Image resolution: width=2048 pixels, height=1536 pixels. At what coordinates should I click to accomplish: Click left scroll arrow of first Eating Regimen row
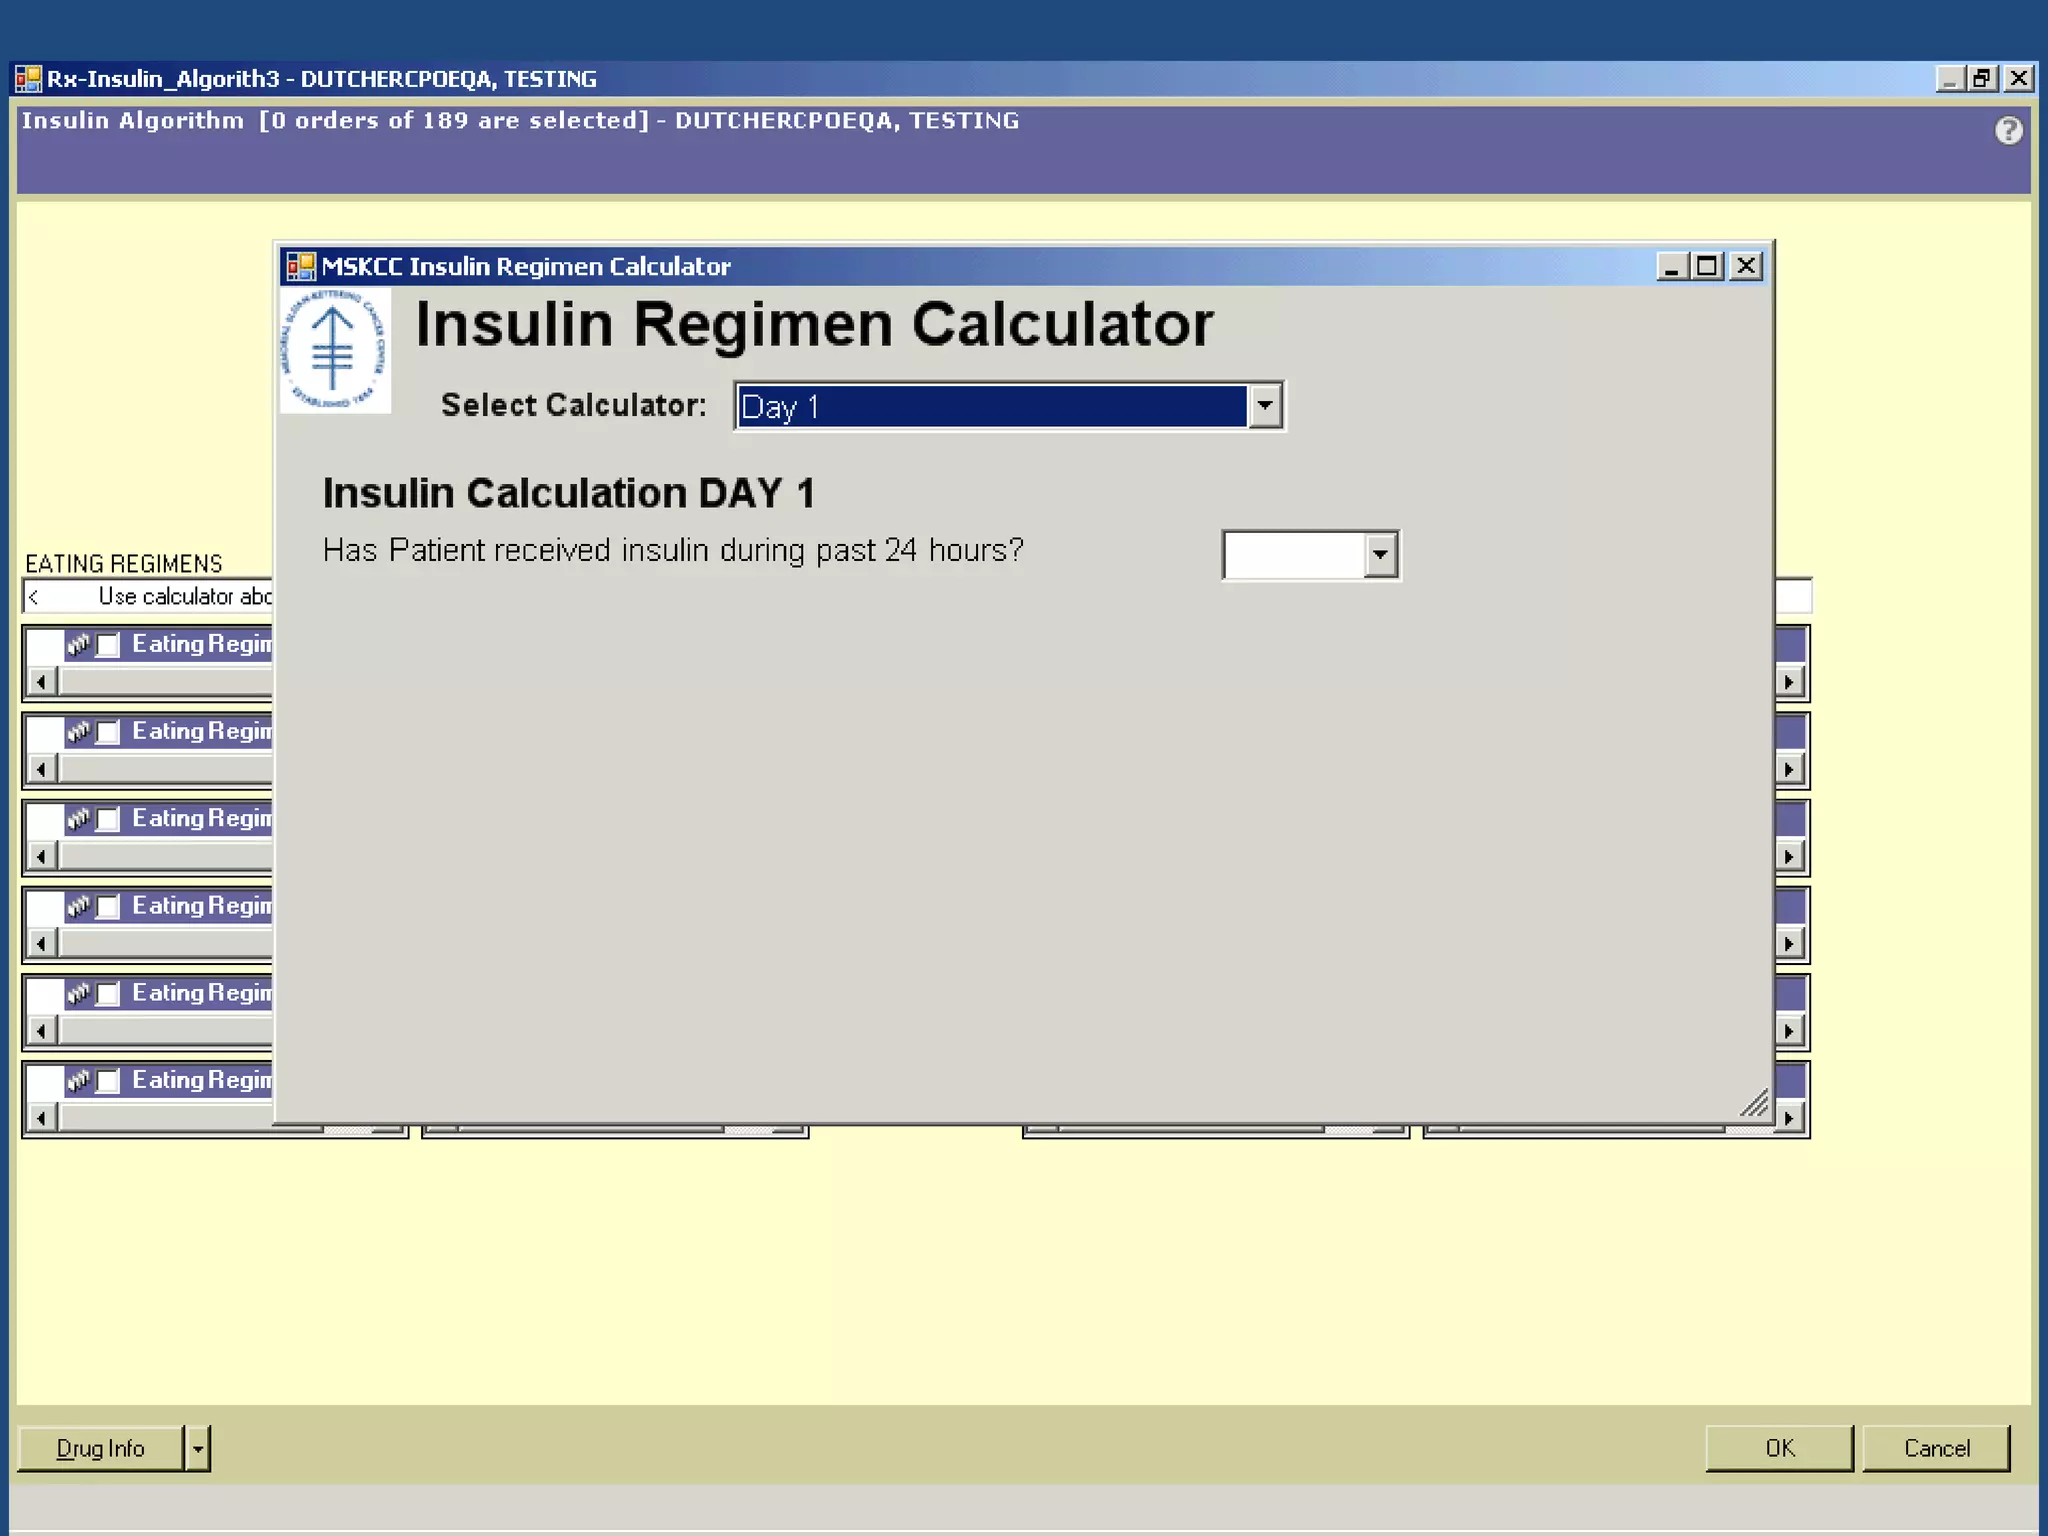(41, 682)
